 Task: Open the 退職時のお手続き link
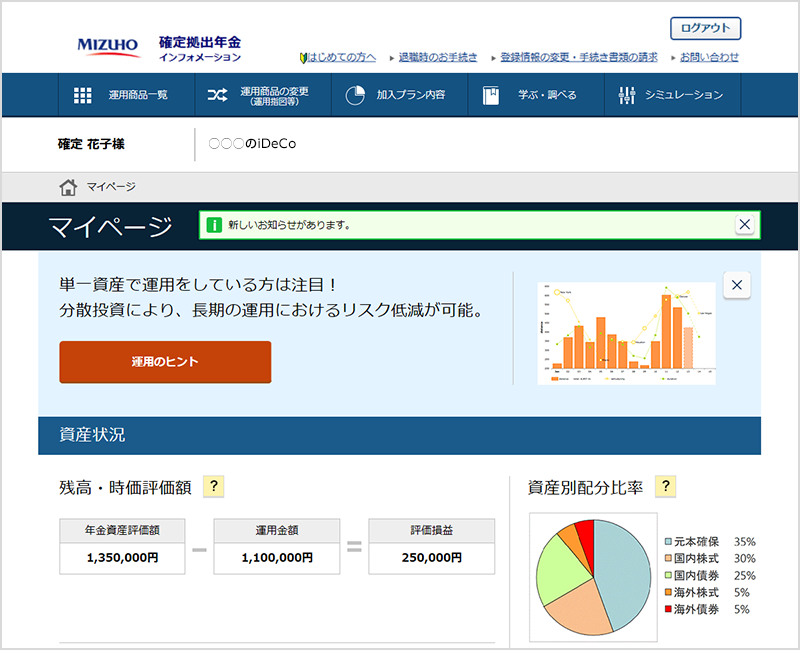point(438,57)
